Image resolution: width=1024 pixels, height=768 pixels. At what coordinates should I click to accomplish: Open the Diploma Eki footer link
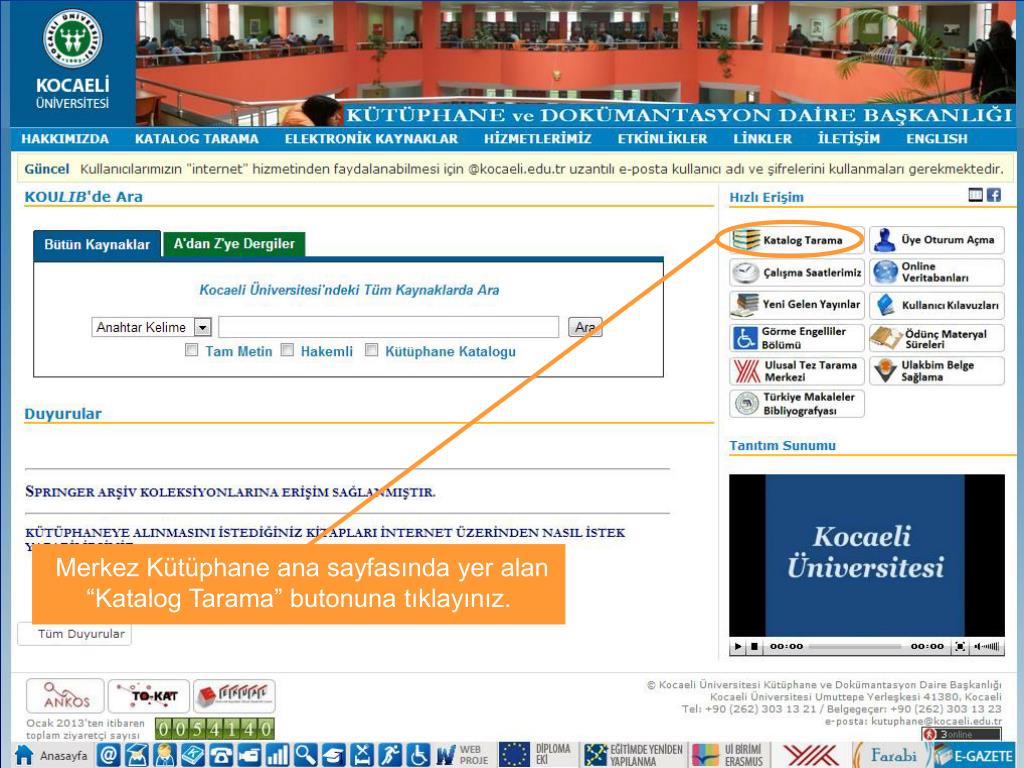pos(536,755)
